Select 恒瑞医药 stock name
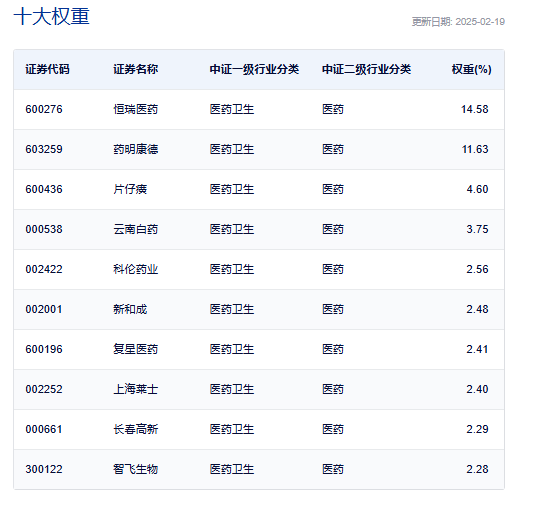The width and height of the screenshot is (533, 508). [136, 109]
